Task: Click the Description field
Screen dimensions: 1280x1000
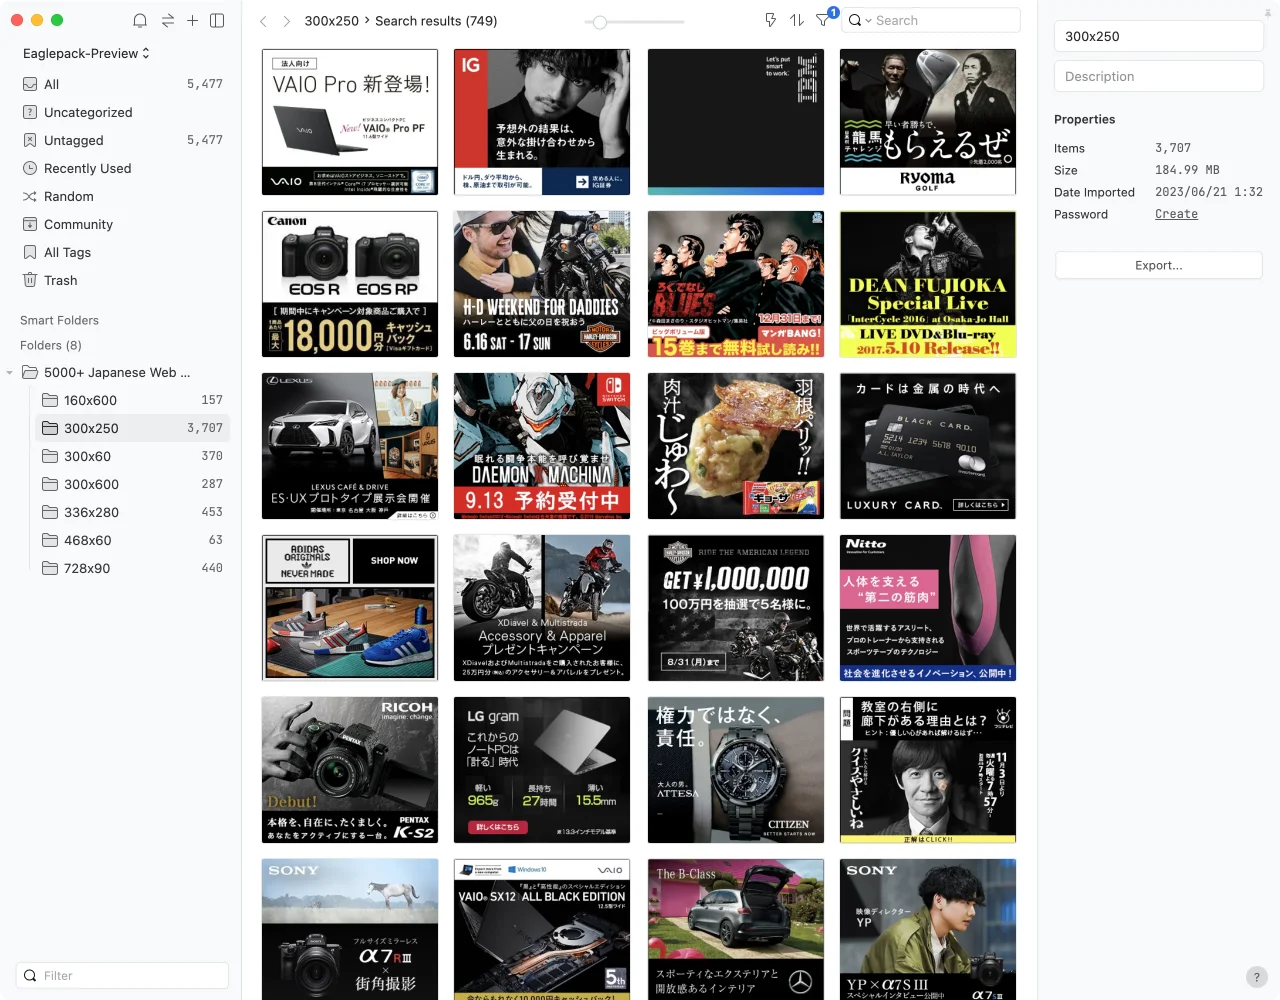Action: point(1159,76)
